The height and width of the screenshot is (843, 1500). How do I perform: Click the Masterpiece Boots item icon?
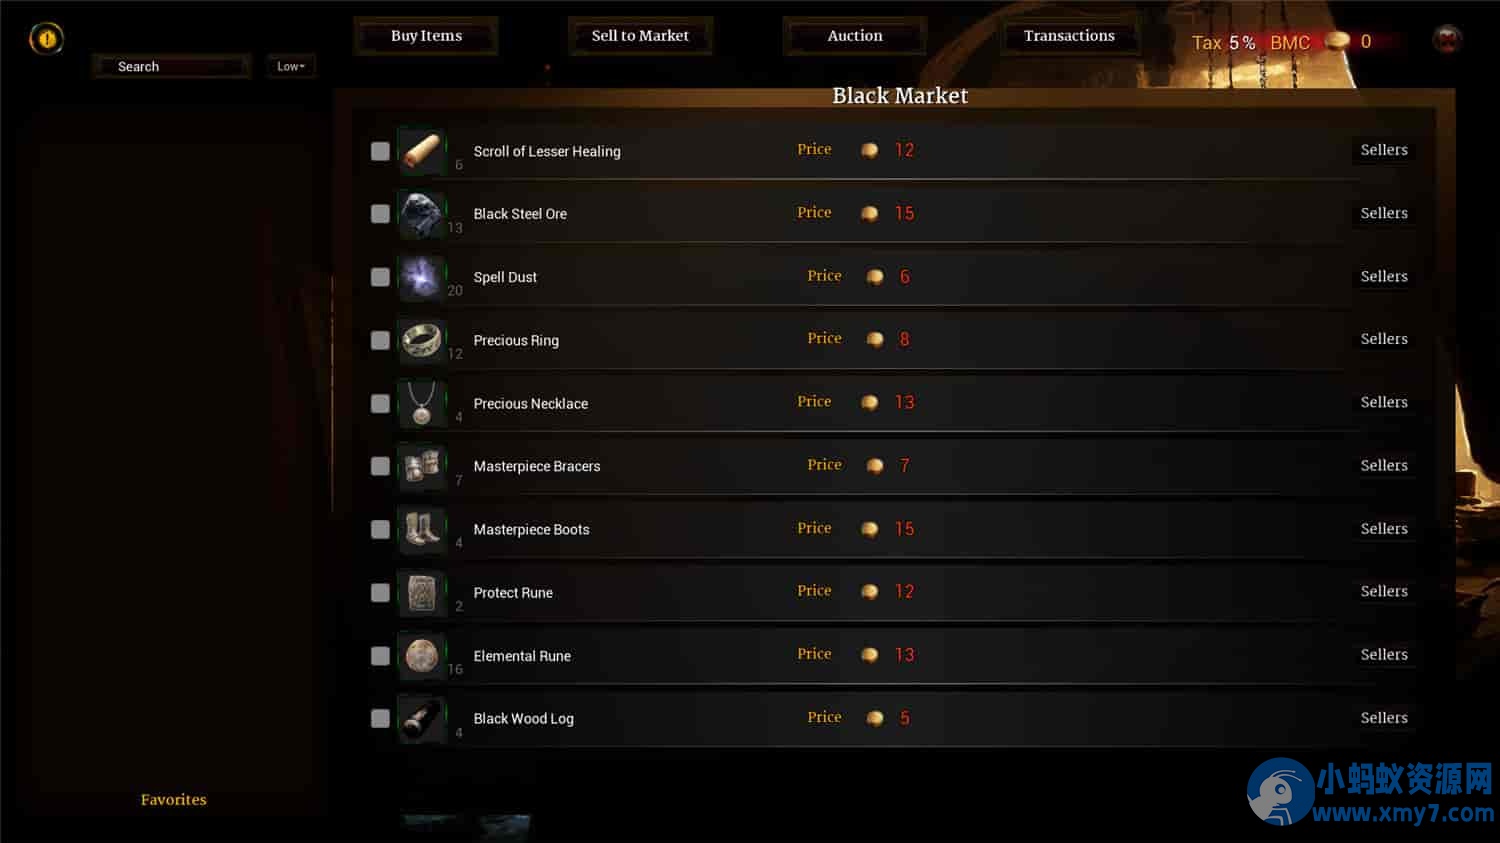(x=422, y=529)
